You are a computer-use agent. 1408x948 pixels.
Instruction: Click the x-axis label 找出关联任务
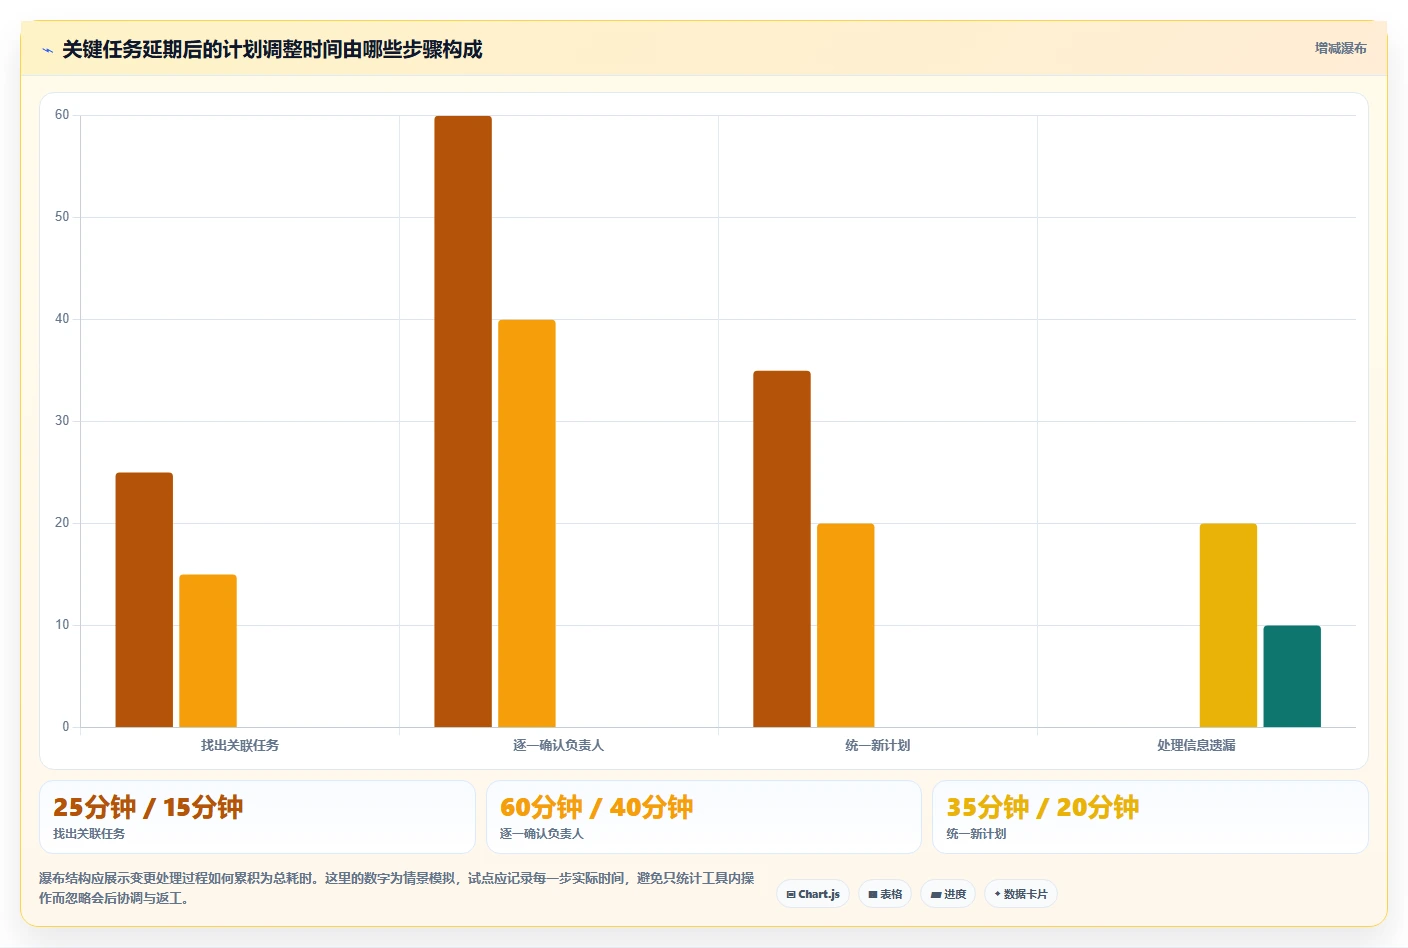pos(240,745)
